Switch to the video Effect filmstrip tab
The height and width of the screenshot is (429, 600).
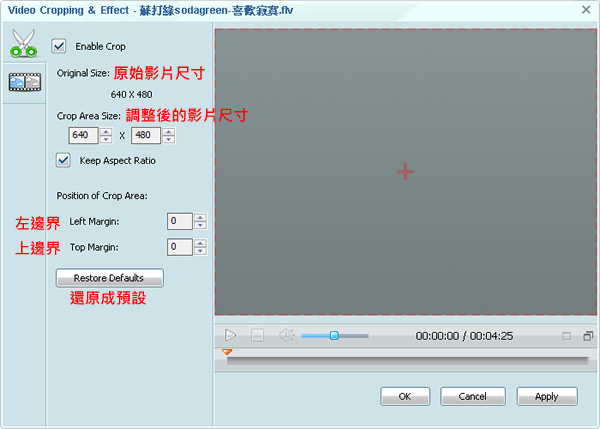25,82
